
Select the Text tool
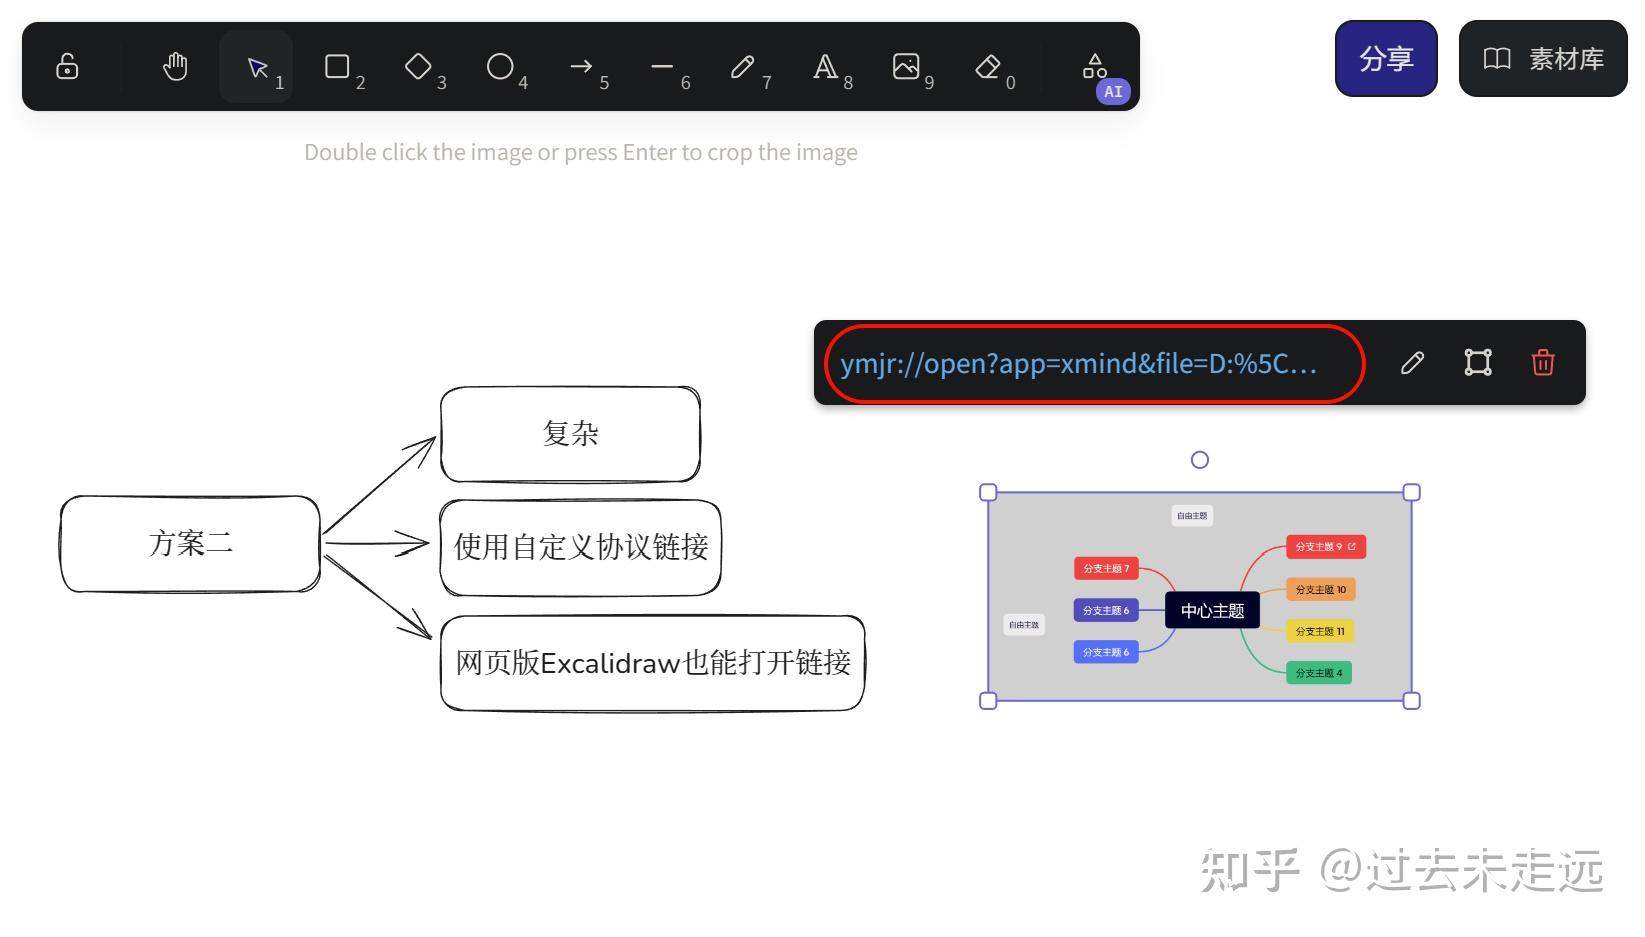coord(824,67)
